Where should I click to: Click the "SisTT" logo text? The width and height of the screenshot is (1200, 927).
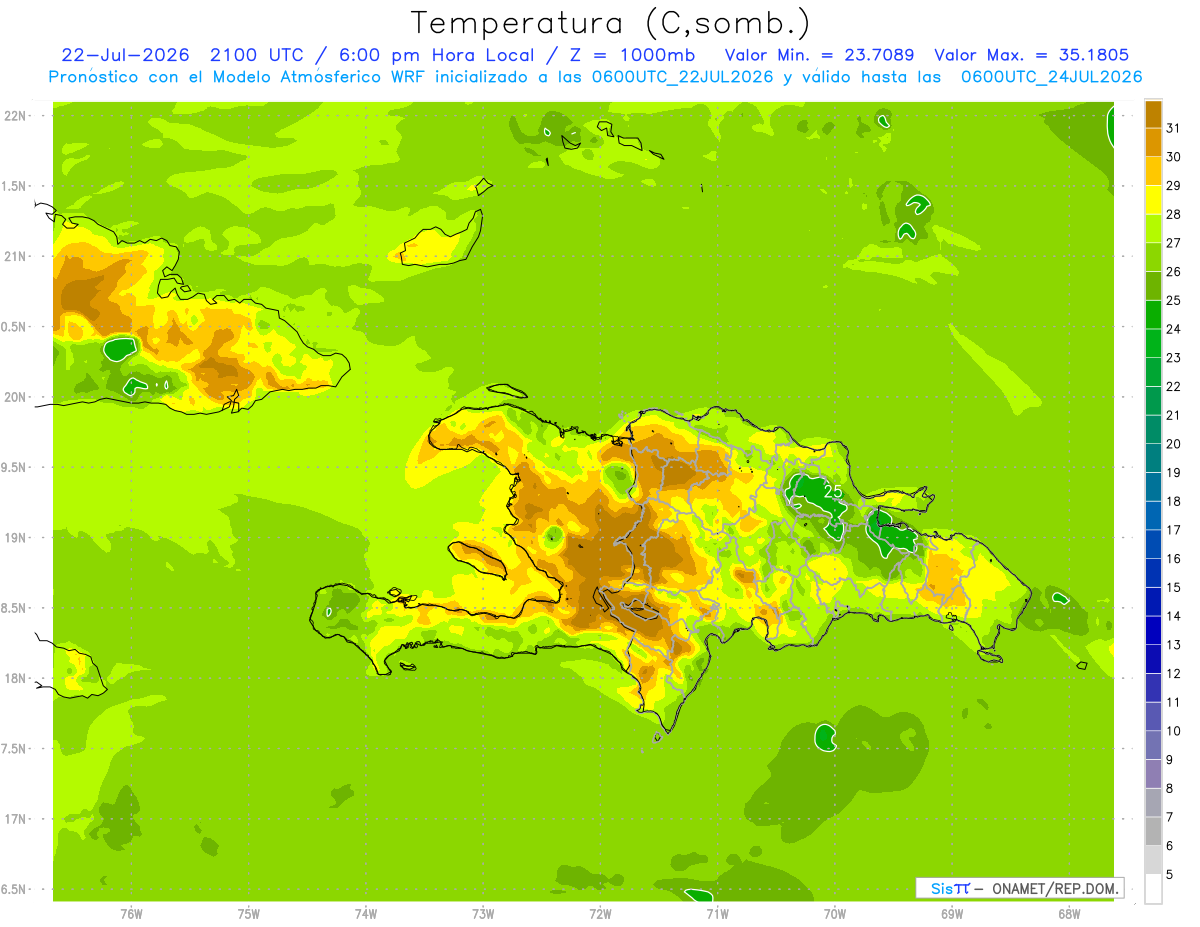(x=950, y=888)
